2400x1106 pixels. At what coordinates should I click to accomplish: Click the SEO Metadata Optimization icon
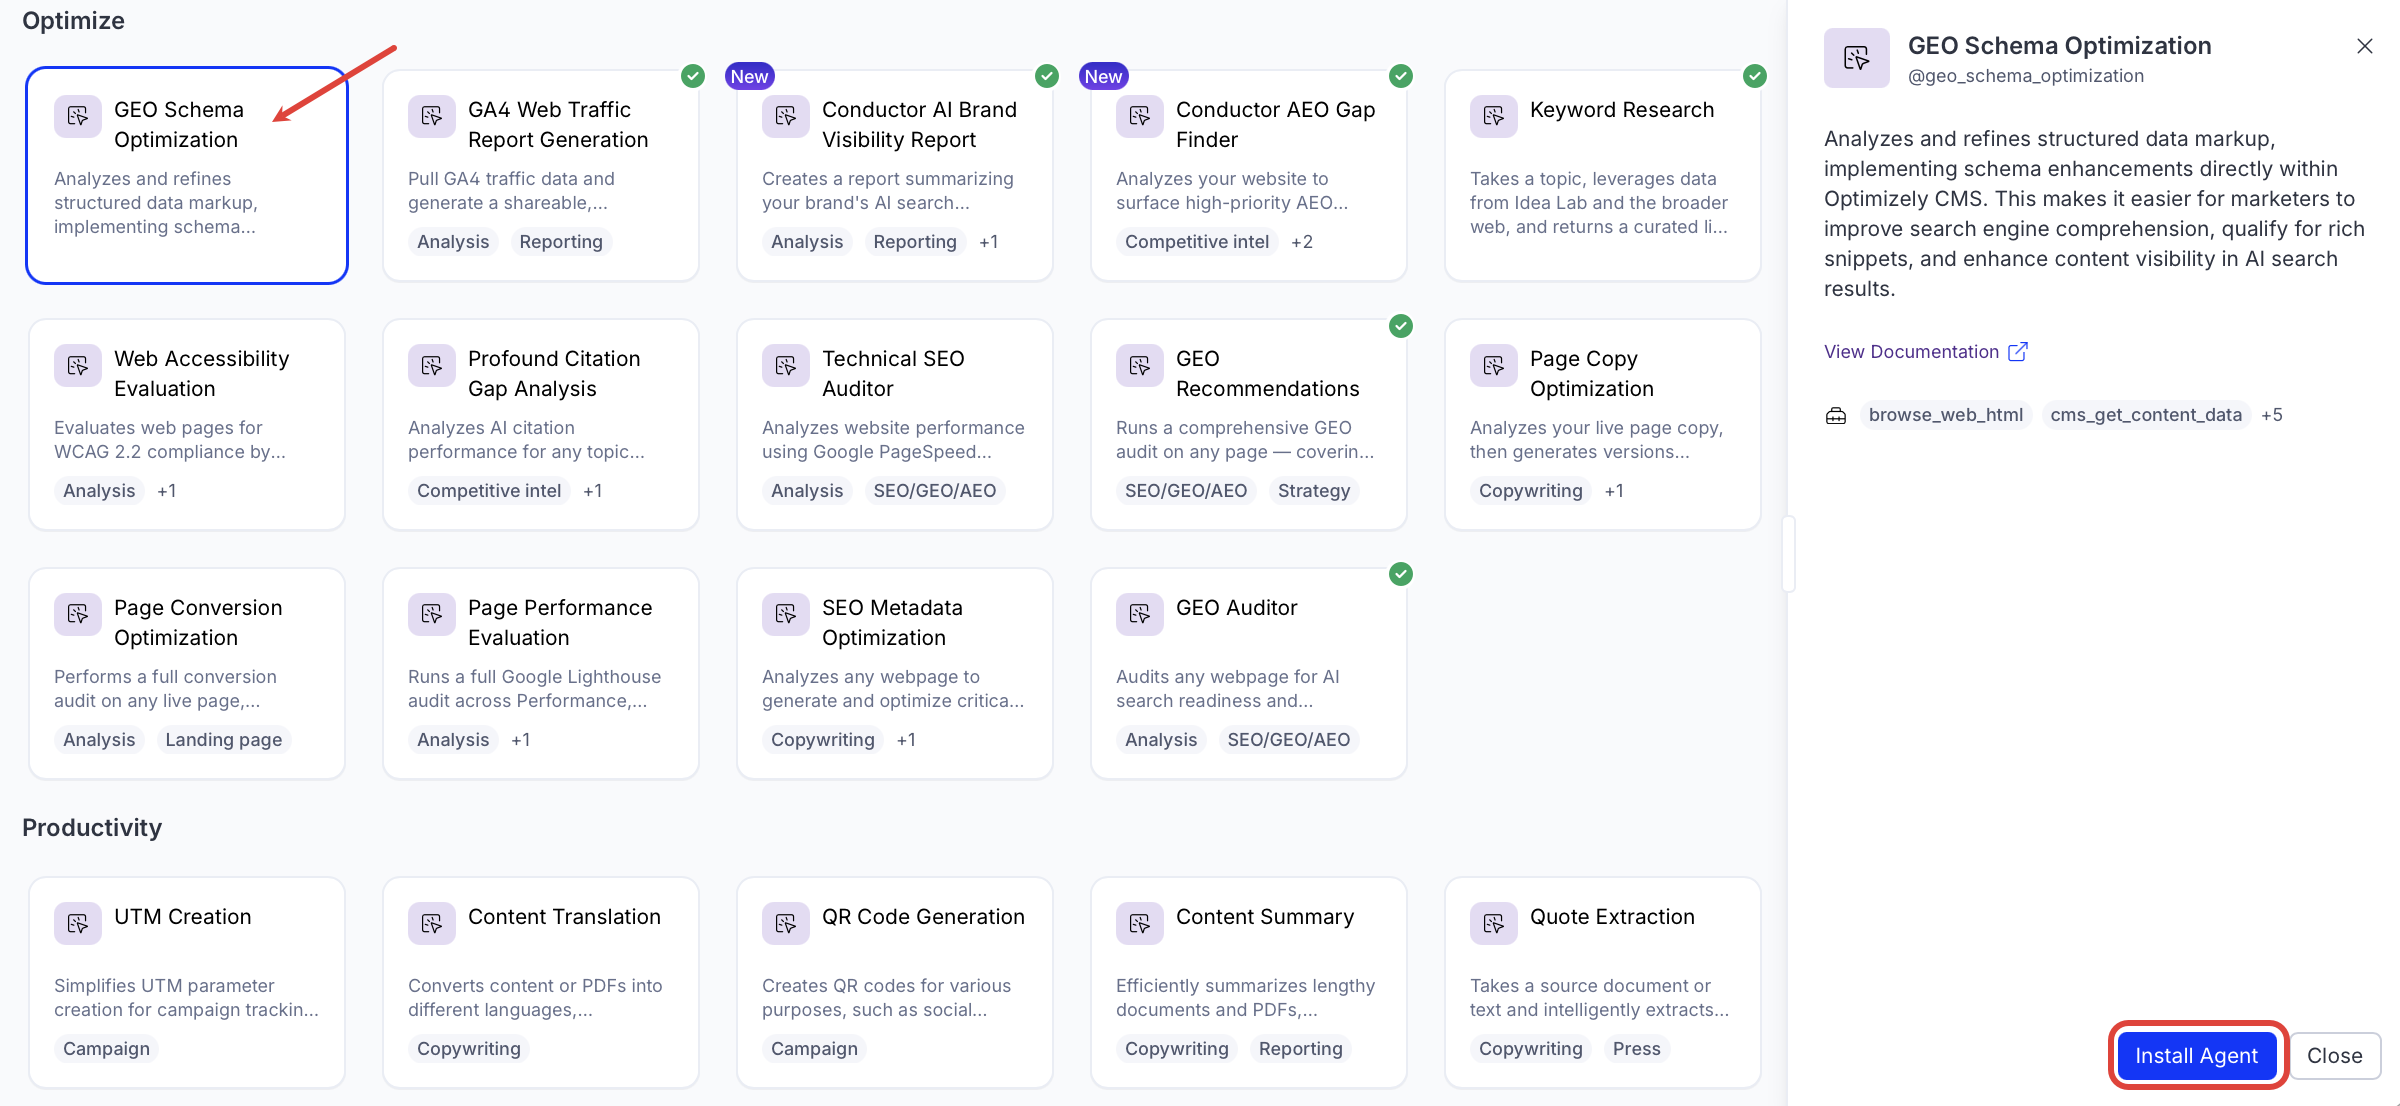point(785,614)
